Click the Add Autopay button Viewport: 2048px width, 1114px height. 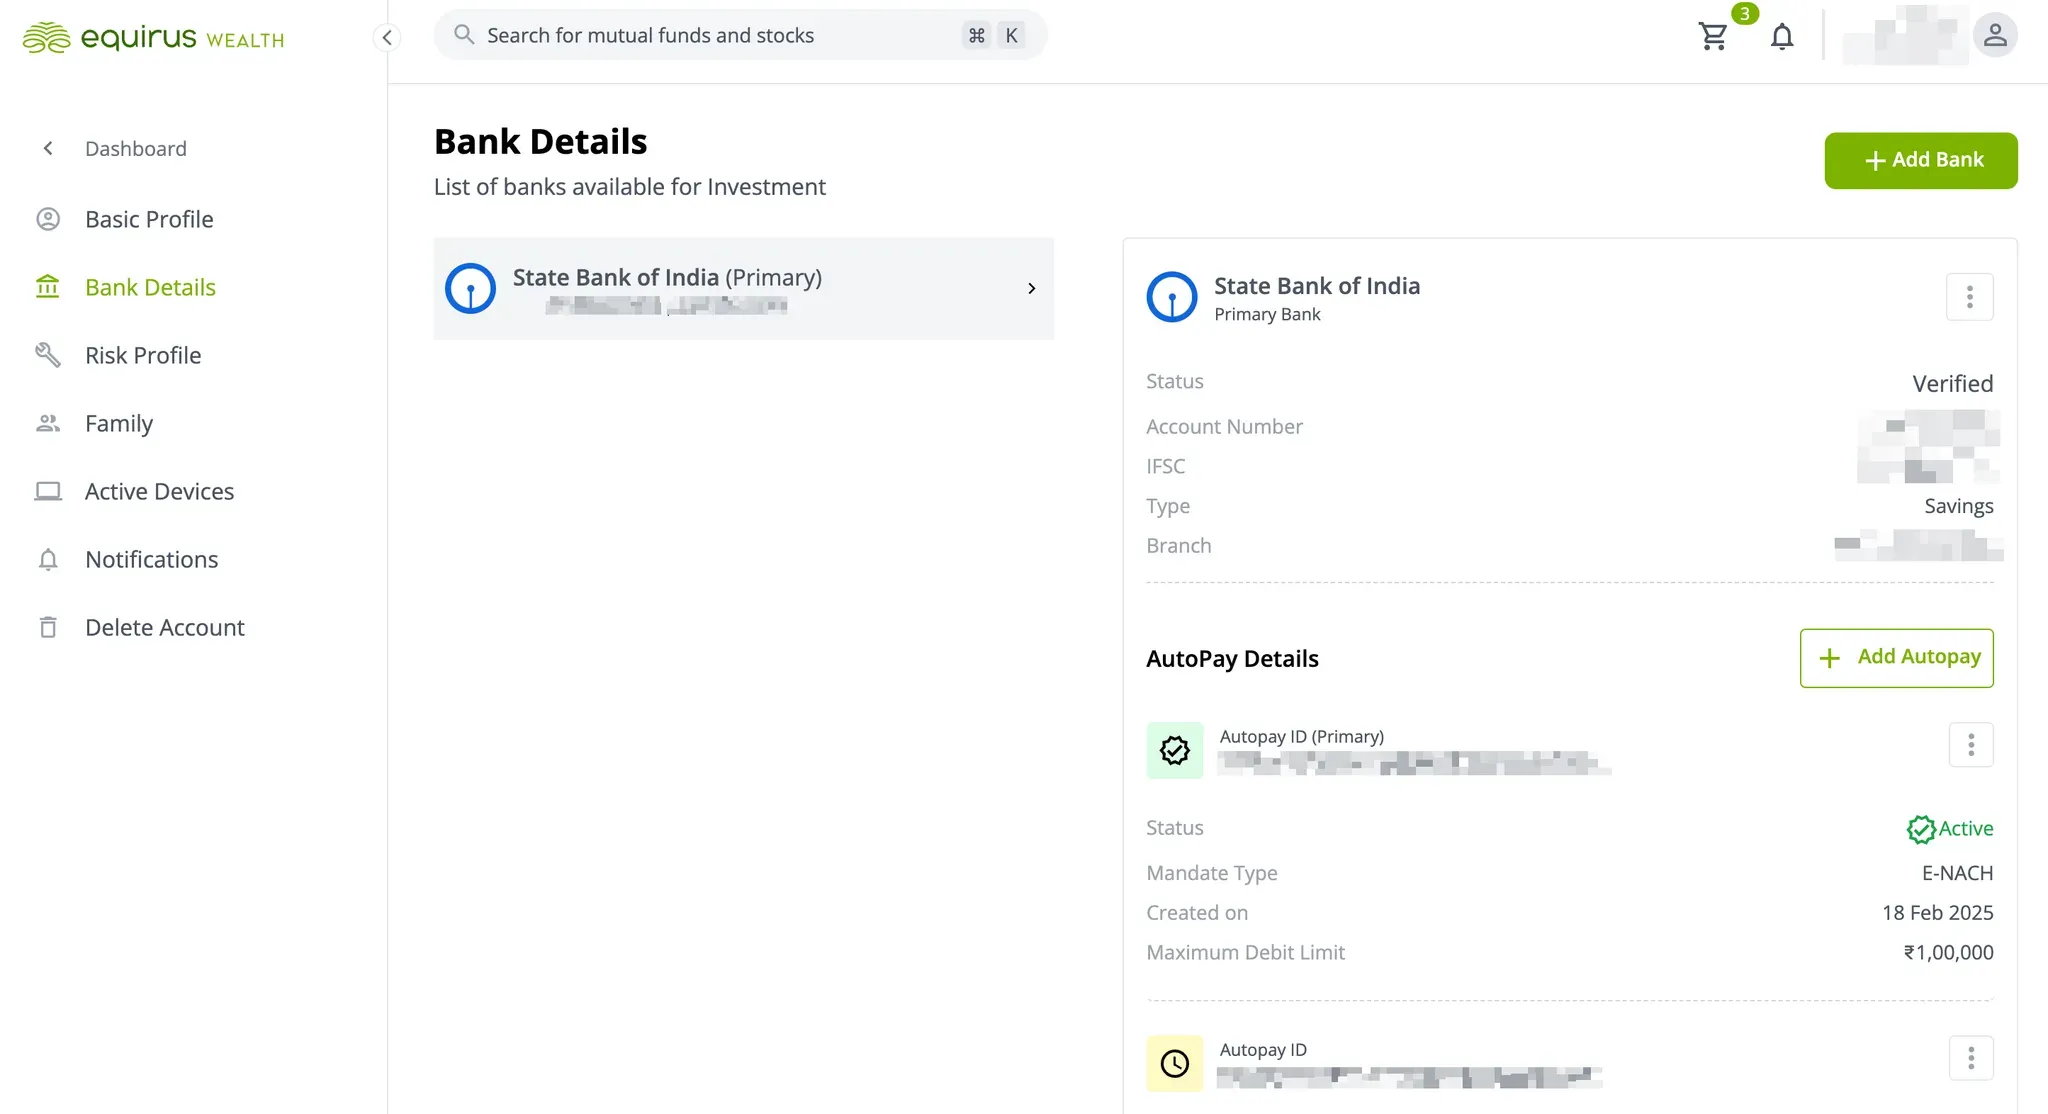click(1896, 658)
